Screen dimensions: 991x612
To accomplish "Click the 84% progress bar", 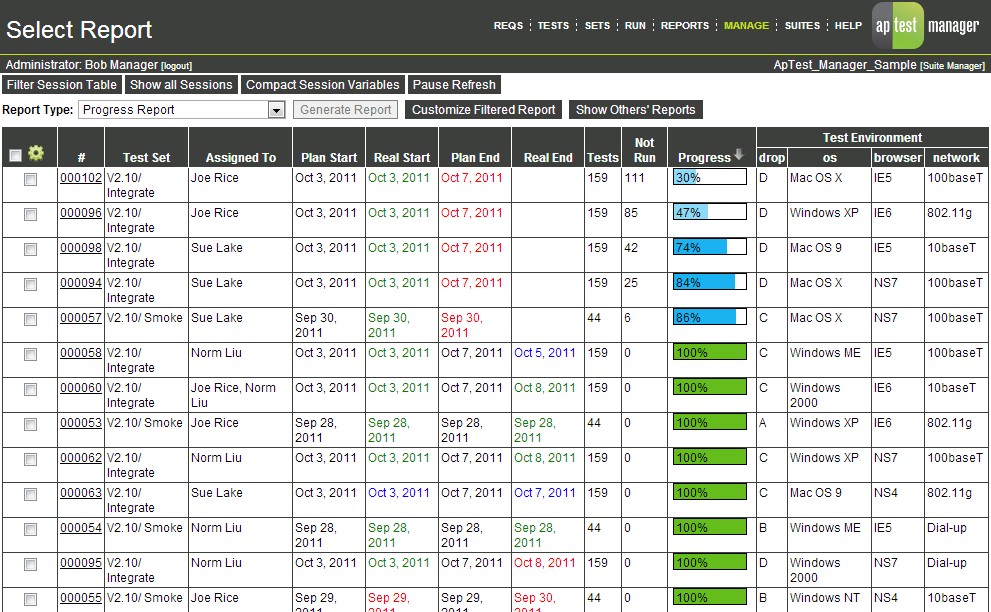I will pyautogui.click(x=710, y=282).
